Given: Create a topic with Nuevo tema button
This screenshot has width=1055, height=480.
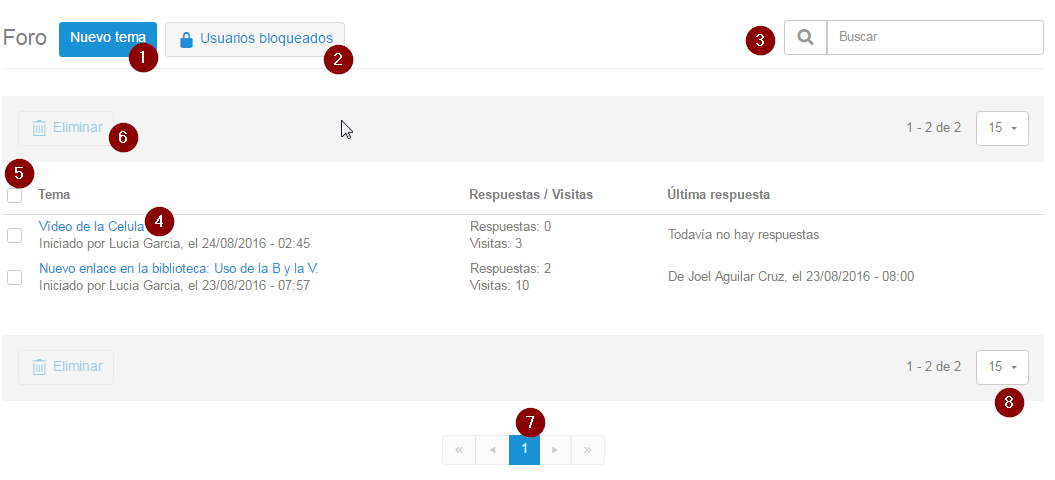Looking at the screenshot, I should pos(107,39).
